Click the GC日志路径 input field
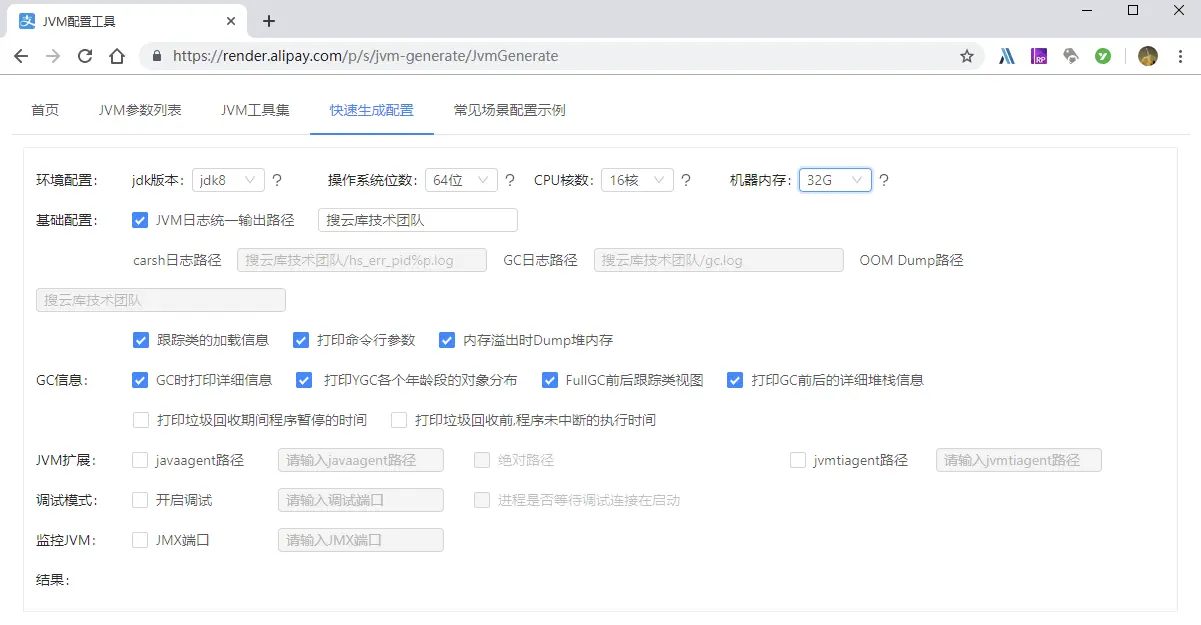This screenshot has width=1201, height=625. click(x=719, y=260)
